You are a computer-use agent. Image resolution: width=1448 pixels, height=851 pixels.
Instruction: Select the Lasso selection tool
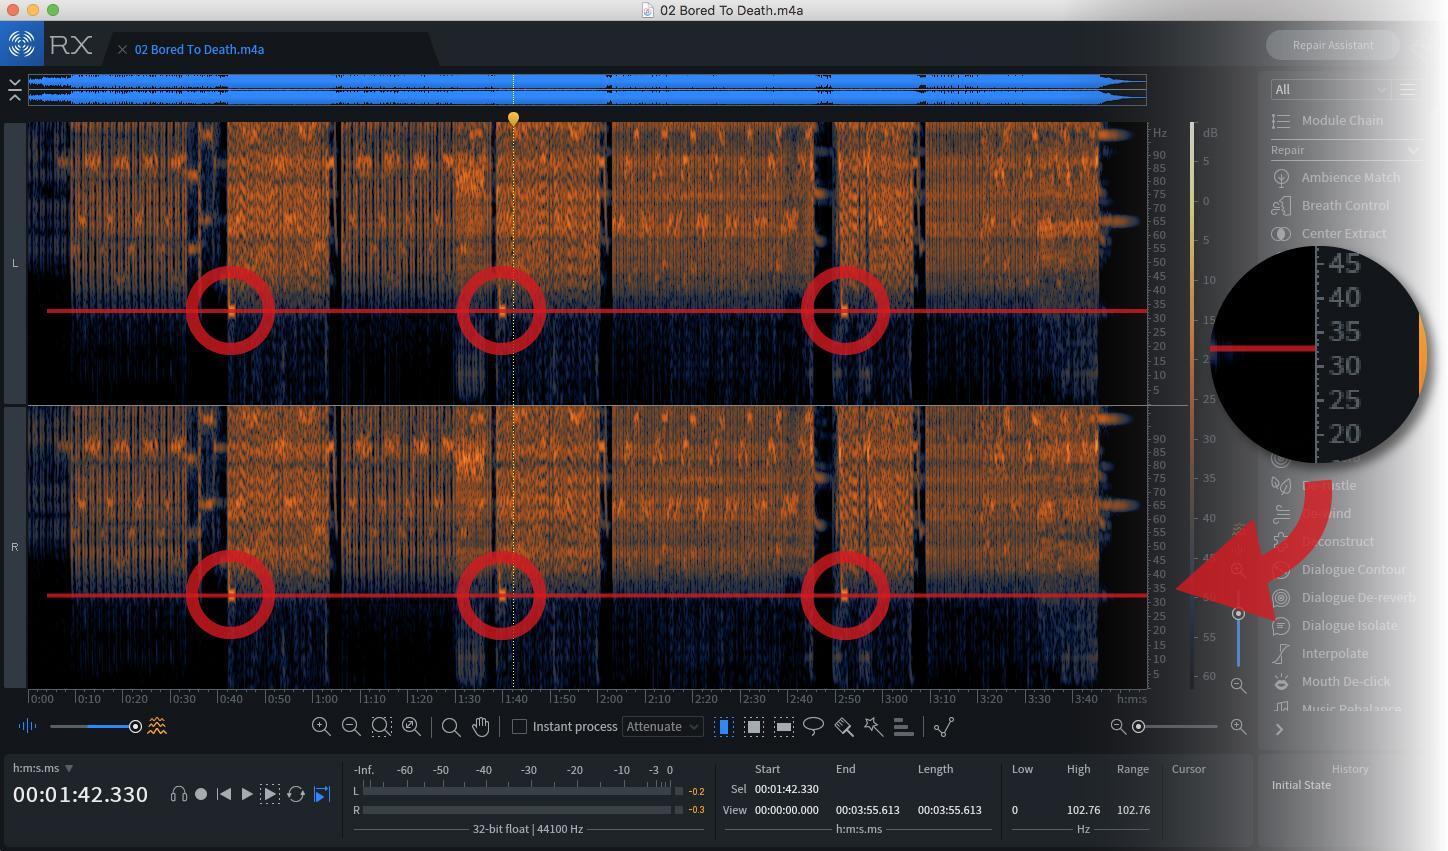pyautogui.click(x=813, y=726)
